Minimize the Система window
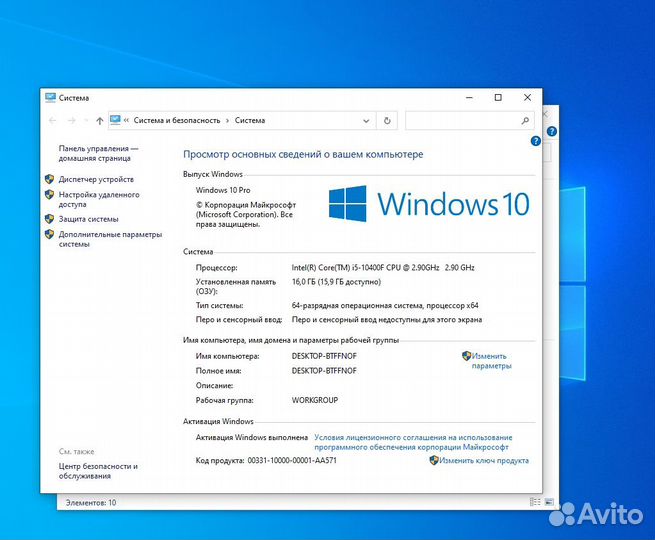Image resolution: width=655 pixels, height=540 pixels. coord(470,98)
